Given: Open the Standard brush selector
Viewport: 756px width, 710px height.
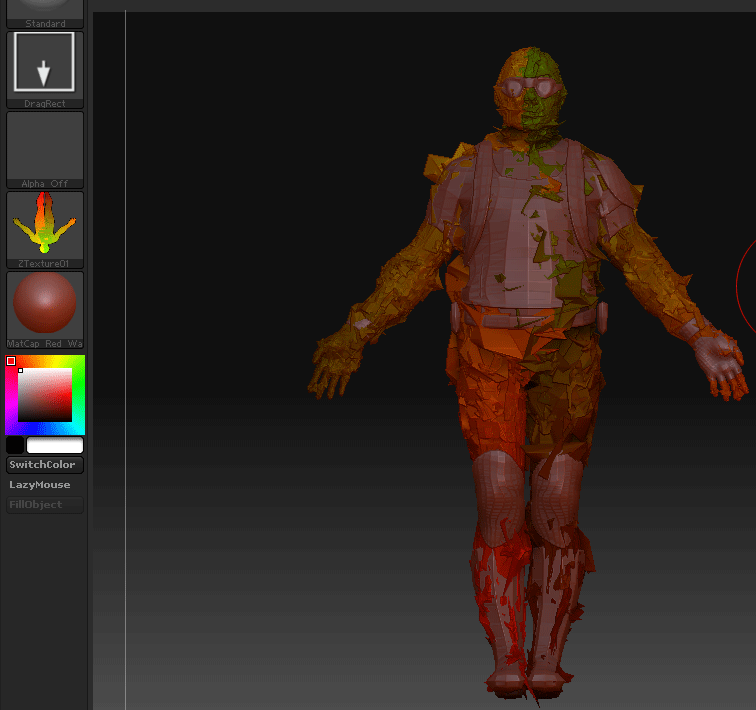Looking at the screenshot, I should [45, 14].
